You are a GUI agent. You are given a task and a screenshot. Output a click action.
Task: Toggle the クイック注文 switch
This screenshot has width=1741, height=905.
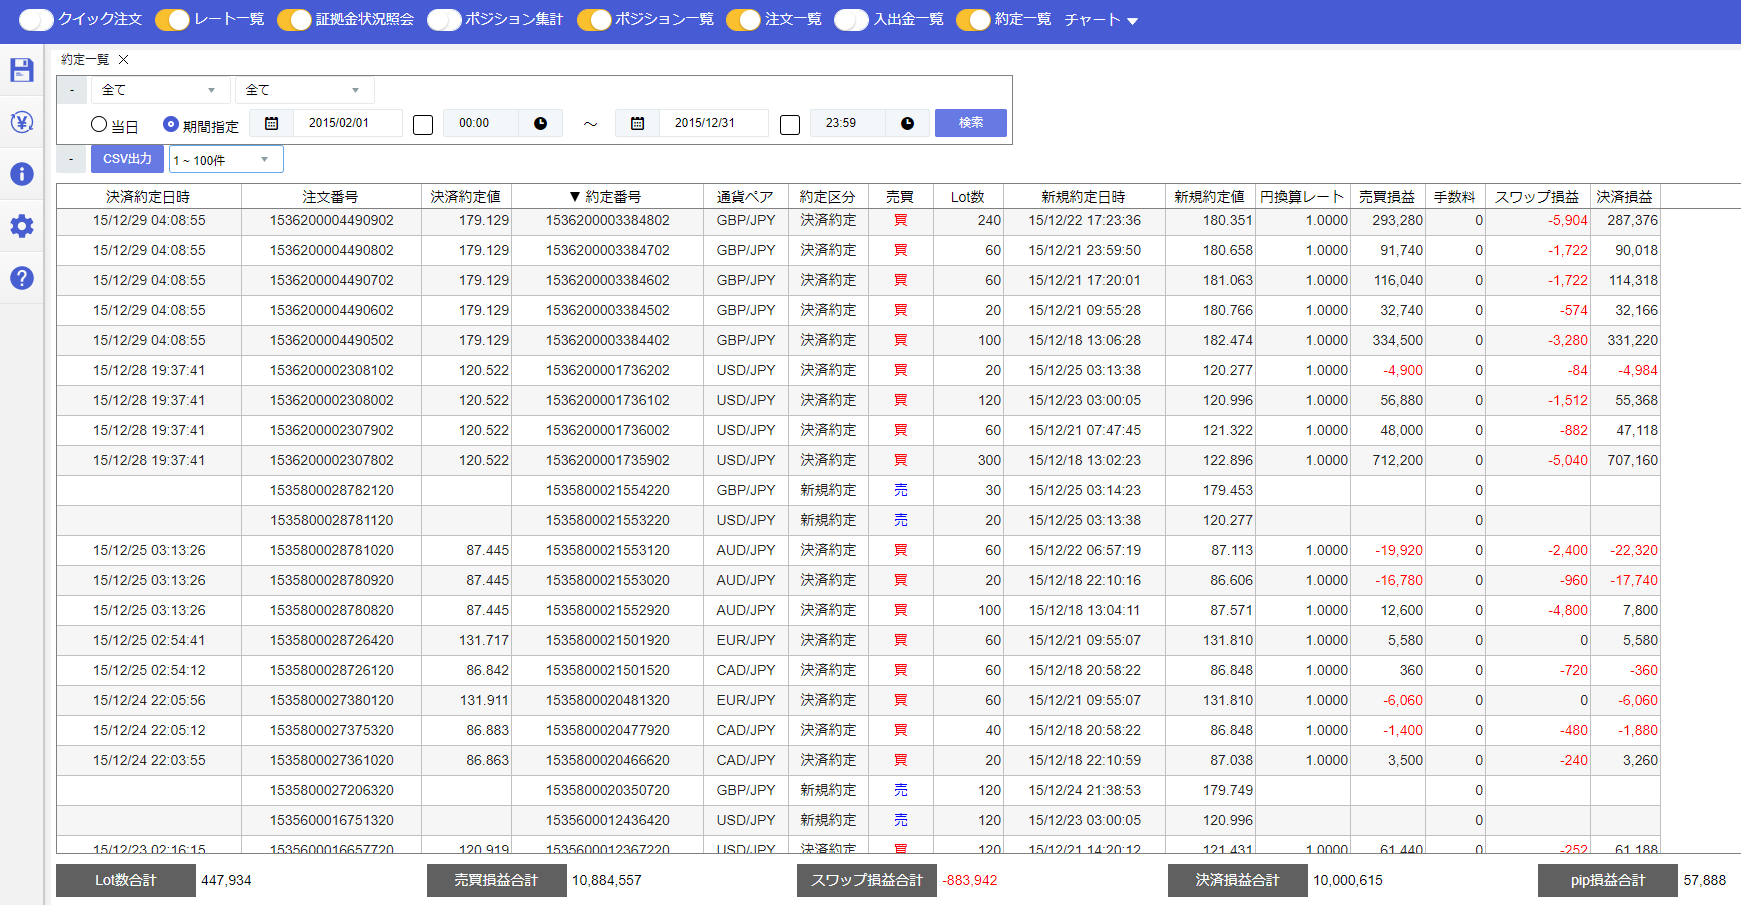(x=36, y=20)
